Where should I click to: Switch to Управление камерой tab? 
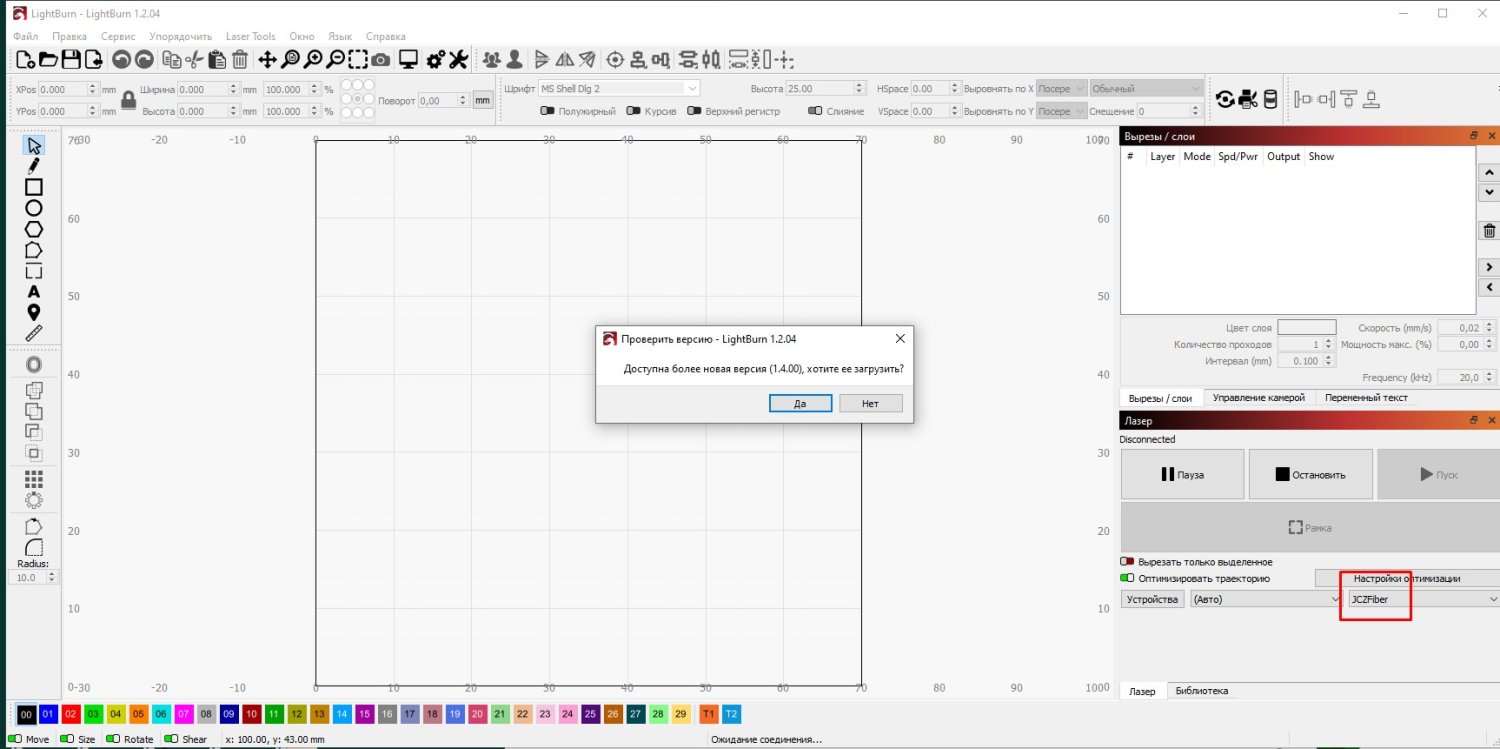pos(1258,398)
